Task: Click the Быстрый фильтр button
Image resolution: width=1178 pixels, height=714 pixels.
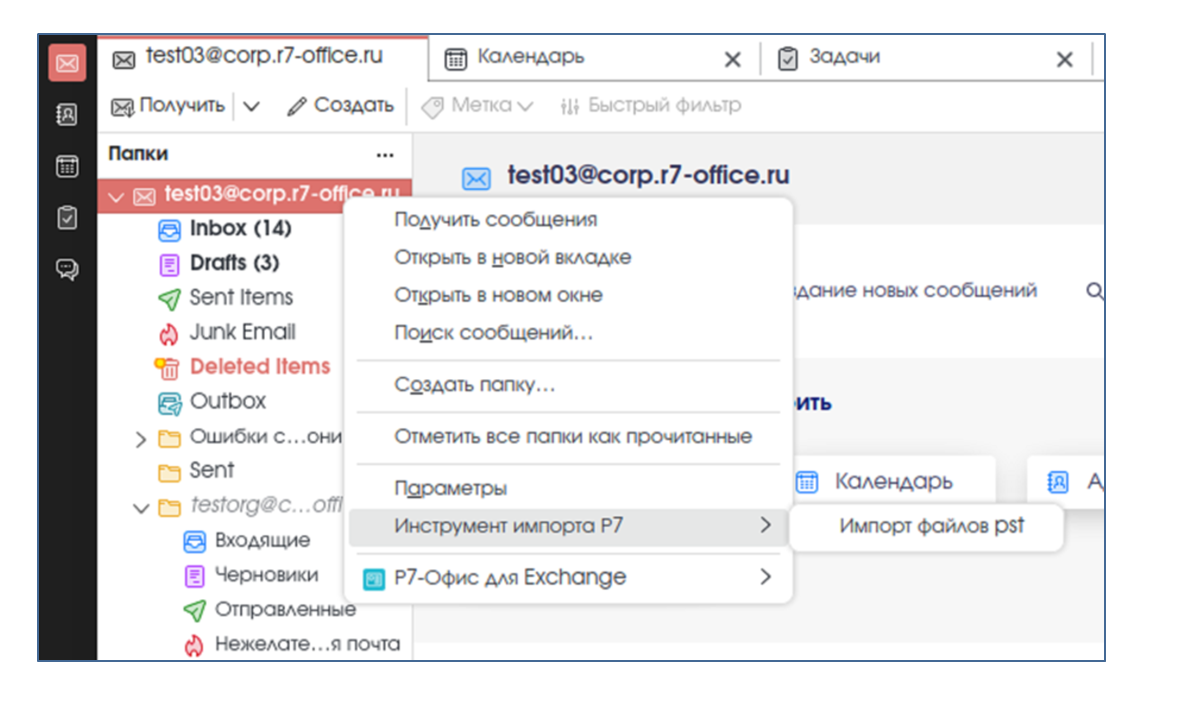Action: (651, 106)
